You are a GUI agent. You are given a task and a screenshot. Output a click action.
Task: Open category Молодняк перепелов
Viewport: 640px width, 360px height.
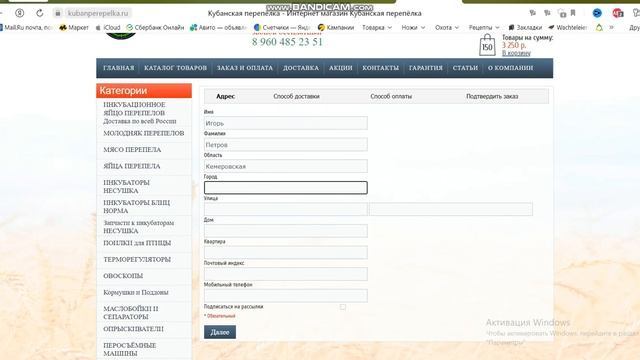pos(144,133)
